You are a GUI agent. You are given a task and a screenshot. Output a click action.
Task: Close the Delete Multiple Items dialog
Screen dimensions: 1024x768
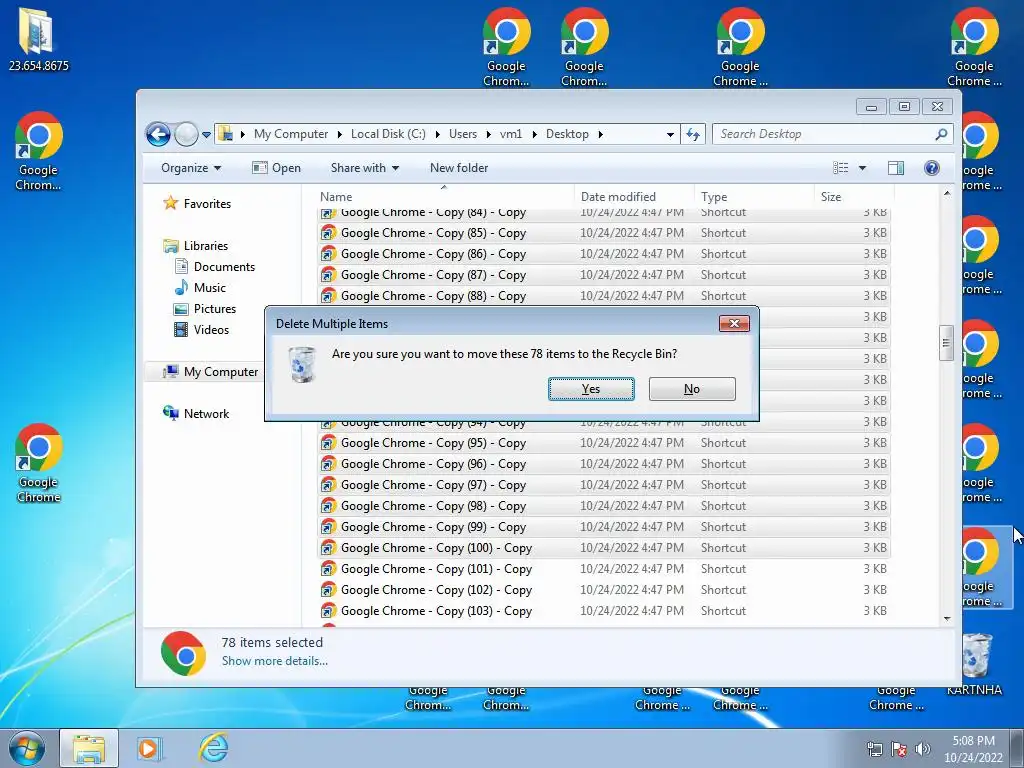click(734, 323)
